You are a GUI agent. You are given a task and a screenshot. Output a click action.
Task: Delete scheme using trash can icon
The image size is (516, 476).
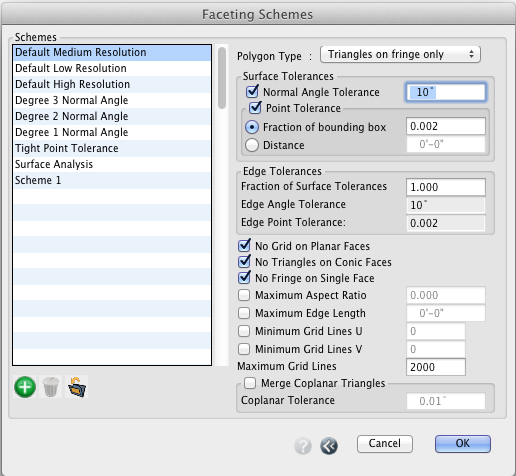tap(51, 387)
